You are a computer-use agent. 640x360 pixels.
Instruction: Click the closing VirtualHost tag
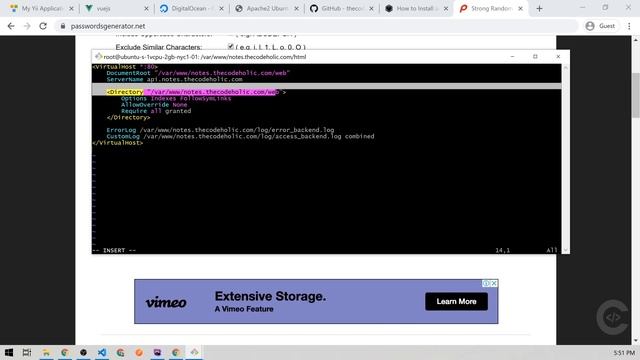point(118,142)
